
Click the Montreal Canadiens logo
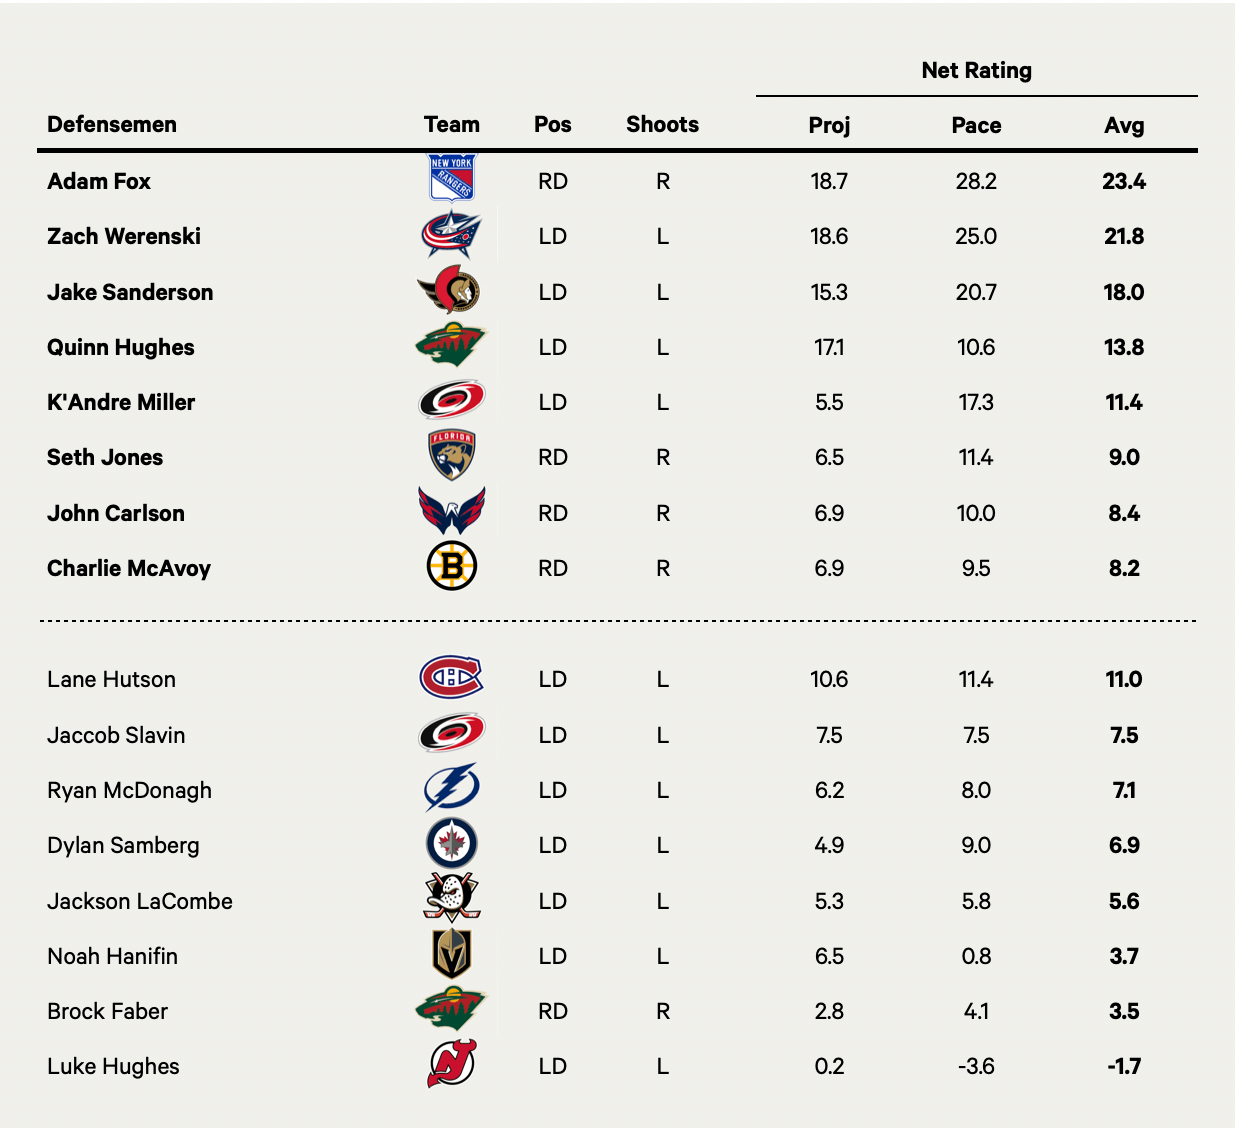point(452,679)
